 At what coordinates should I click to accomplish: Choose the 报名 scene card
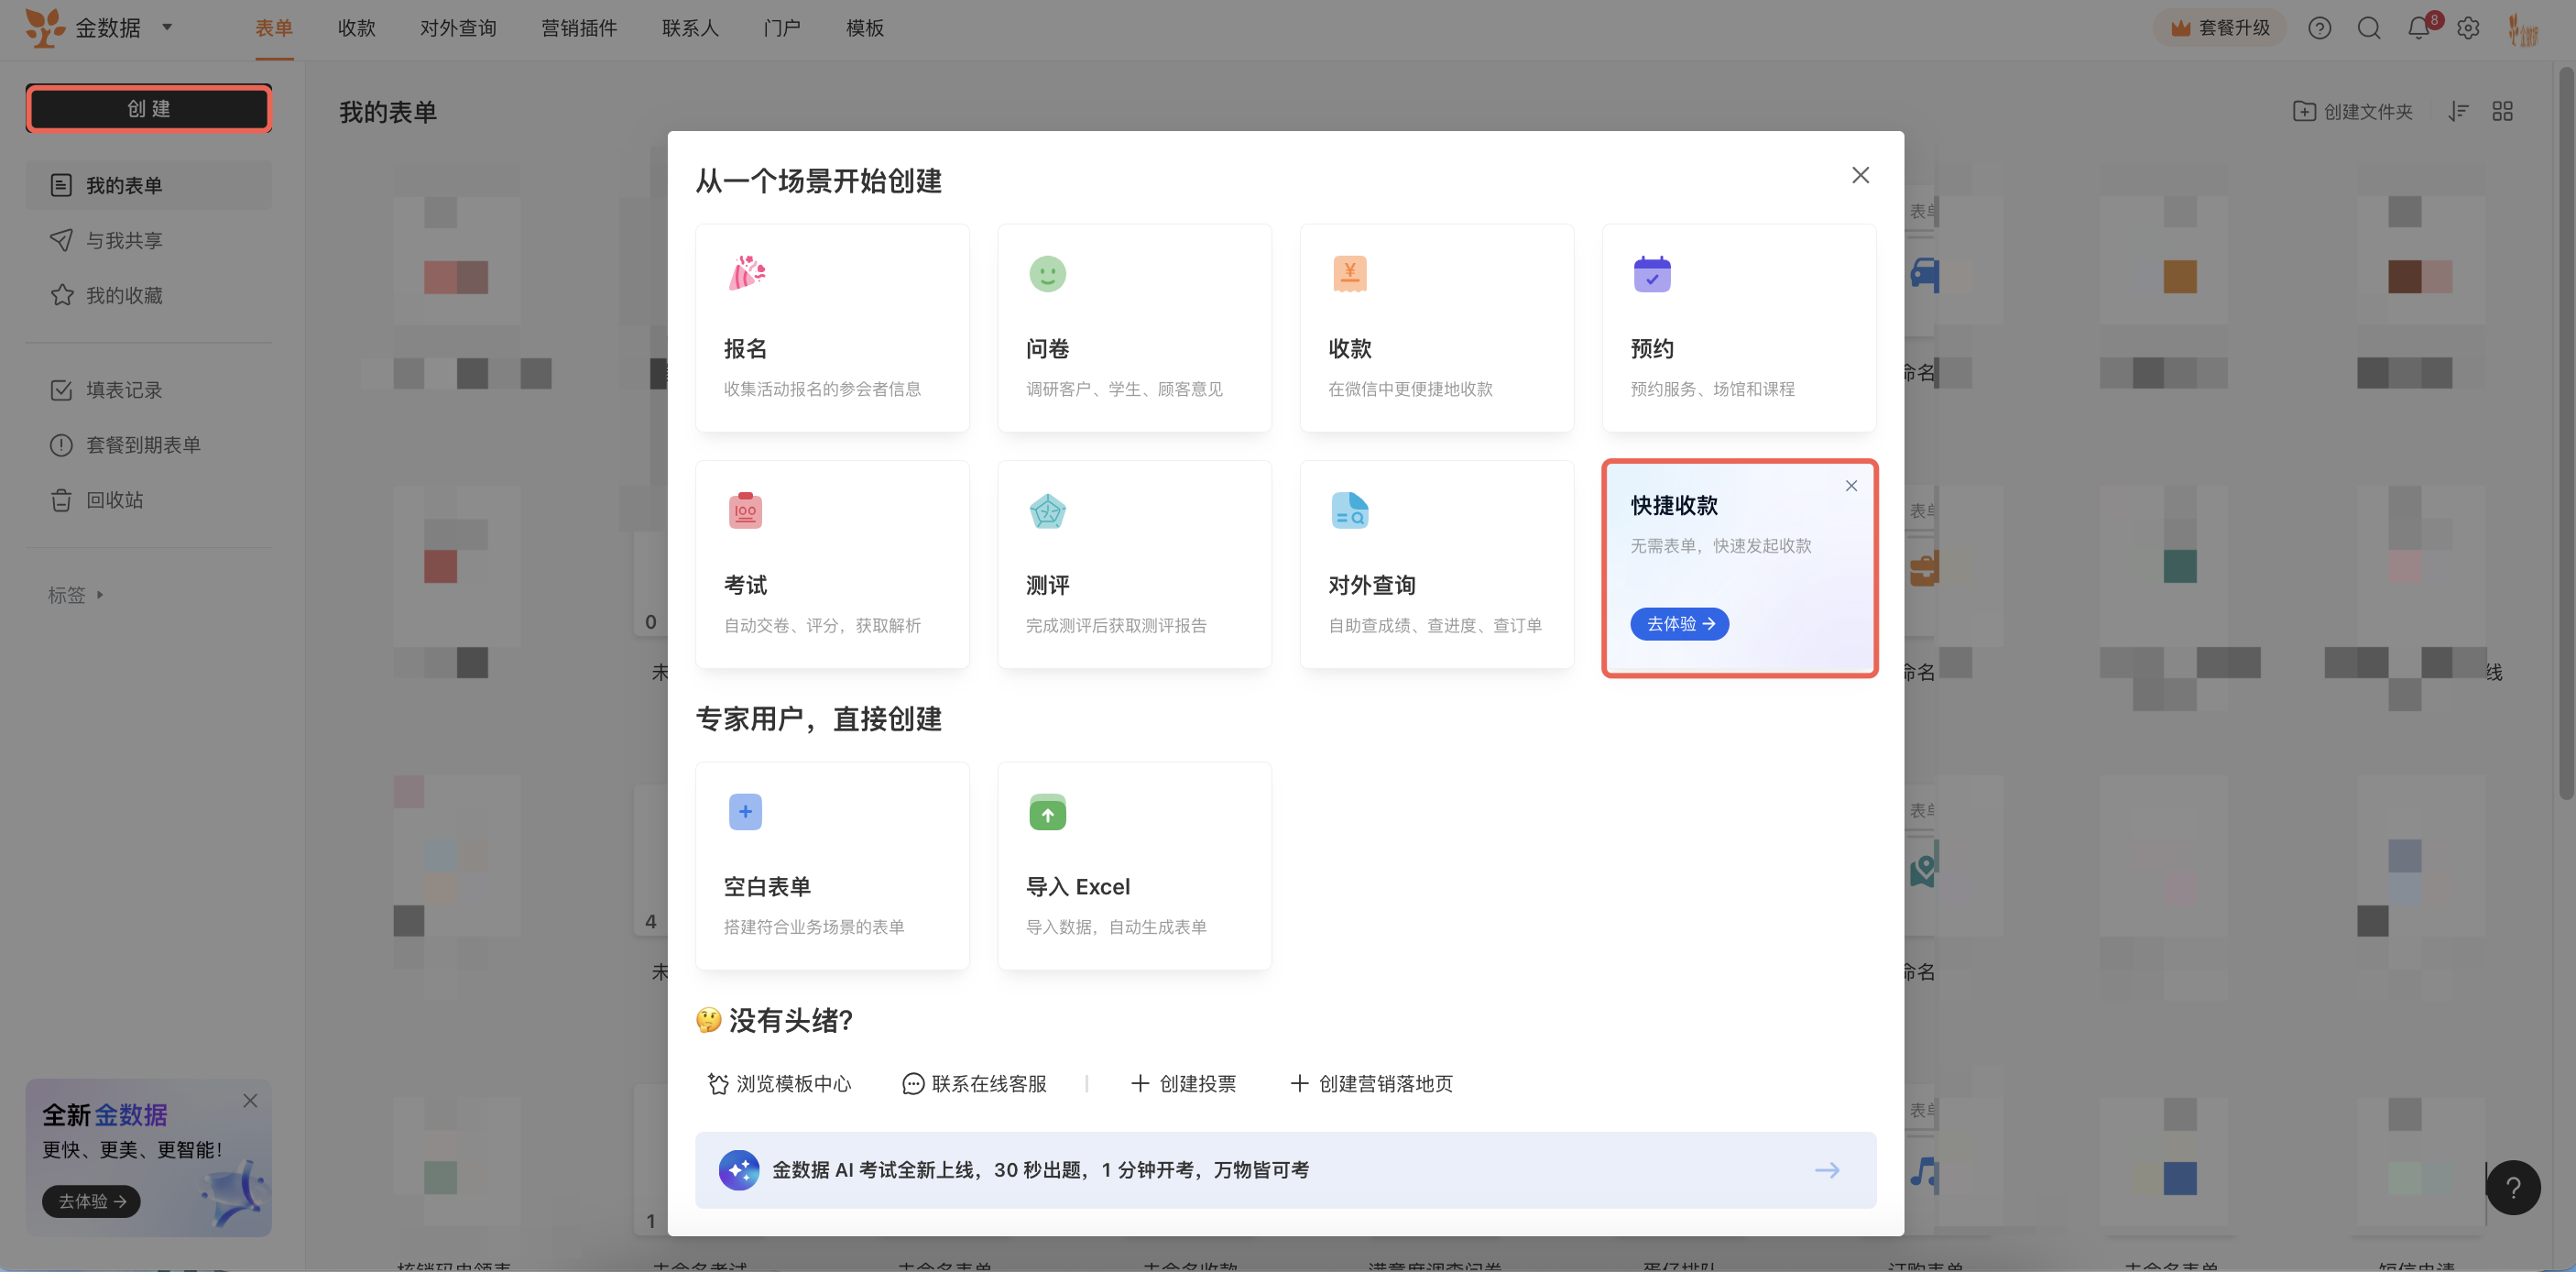tap(832, 328)
